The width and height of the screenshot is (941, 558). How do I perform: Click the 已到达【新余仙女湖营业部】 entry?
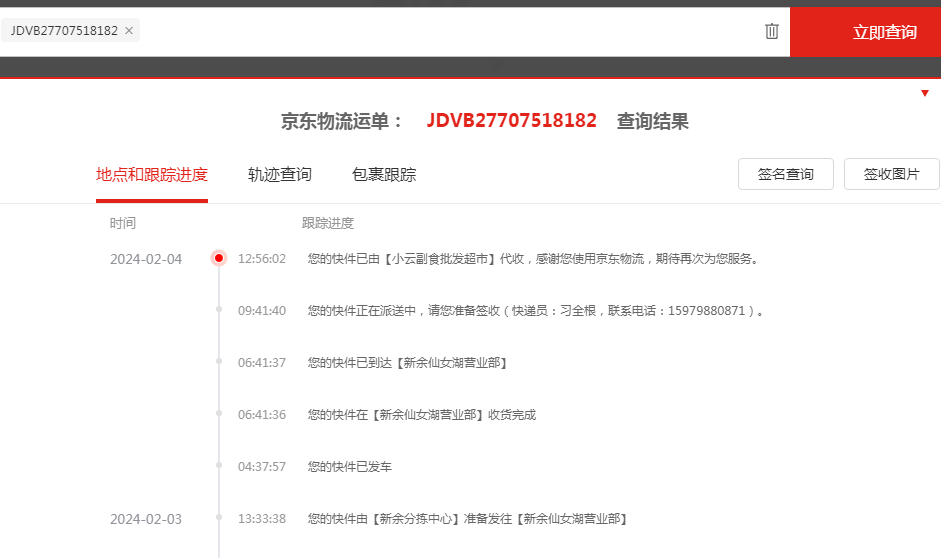tap(408, 362)
